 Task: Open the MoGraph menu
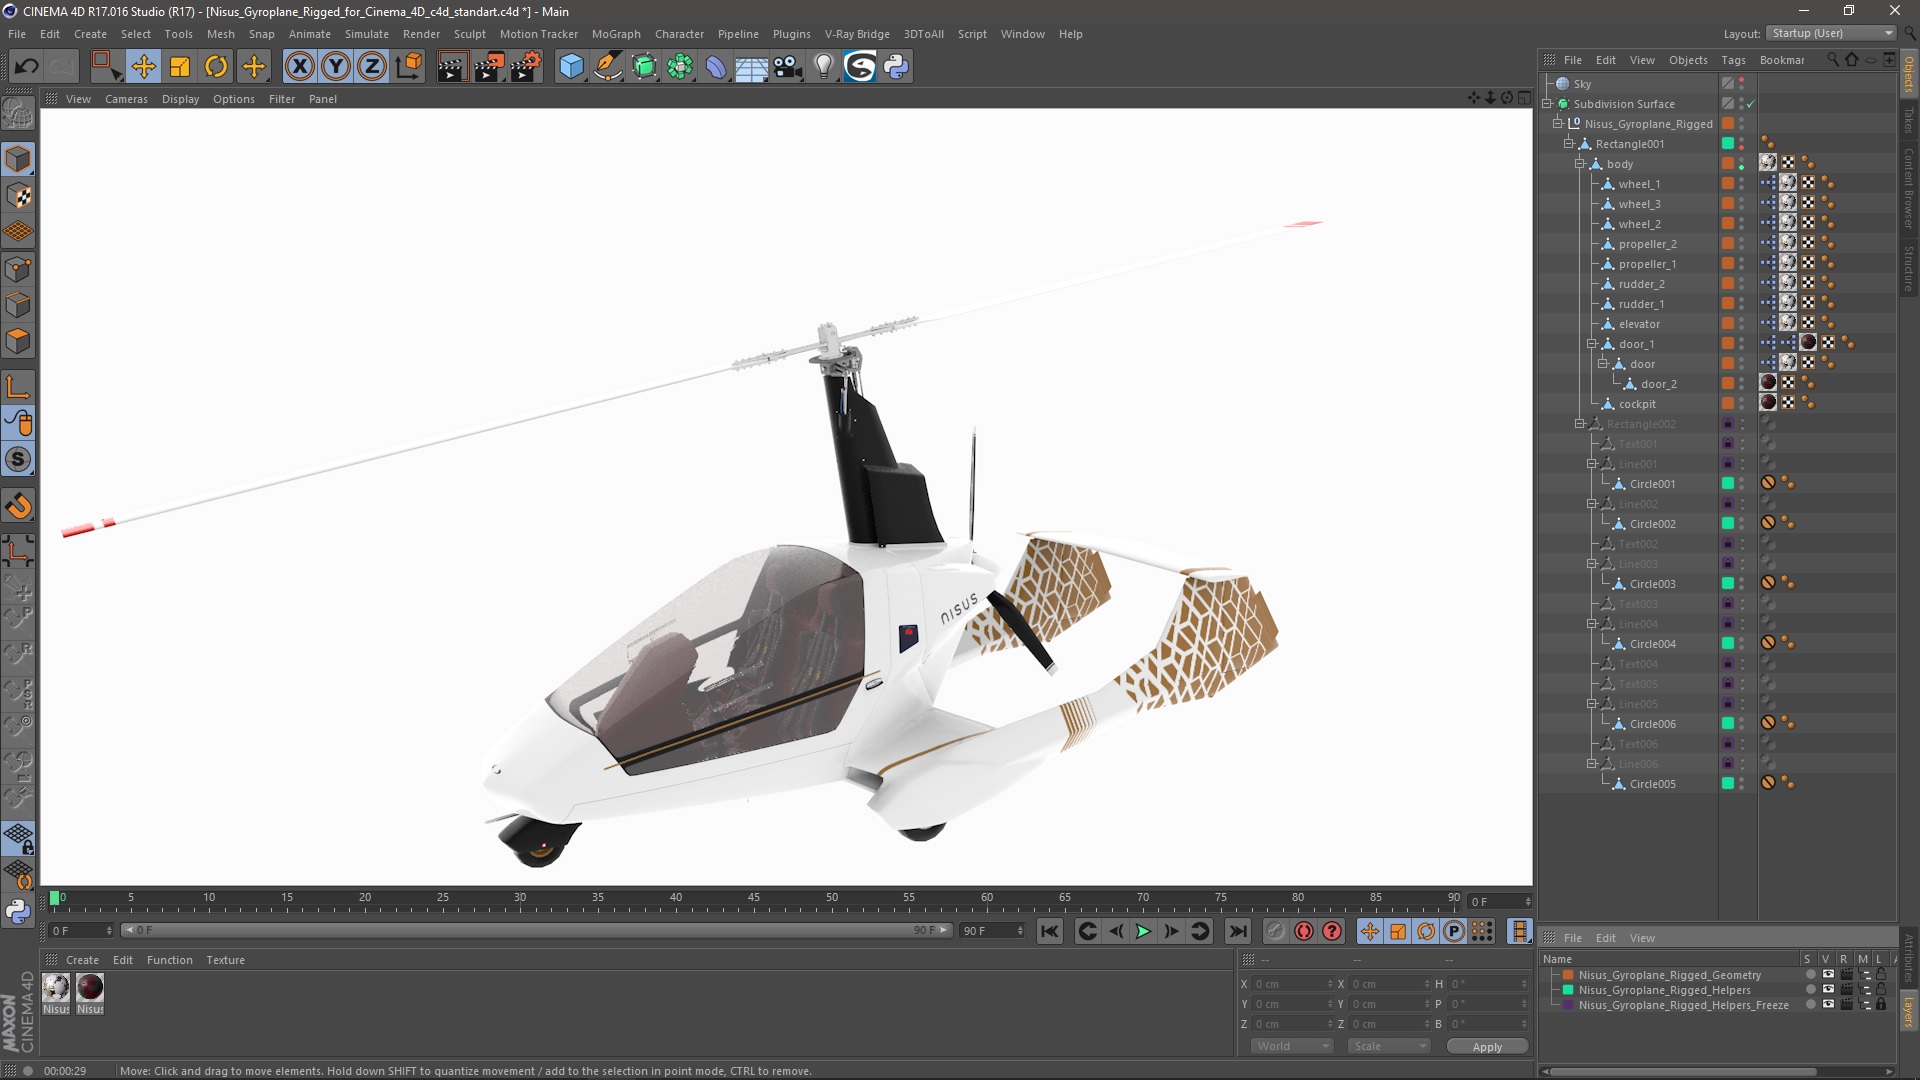(x=613, y=33)
